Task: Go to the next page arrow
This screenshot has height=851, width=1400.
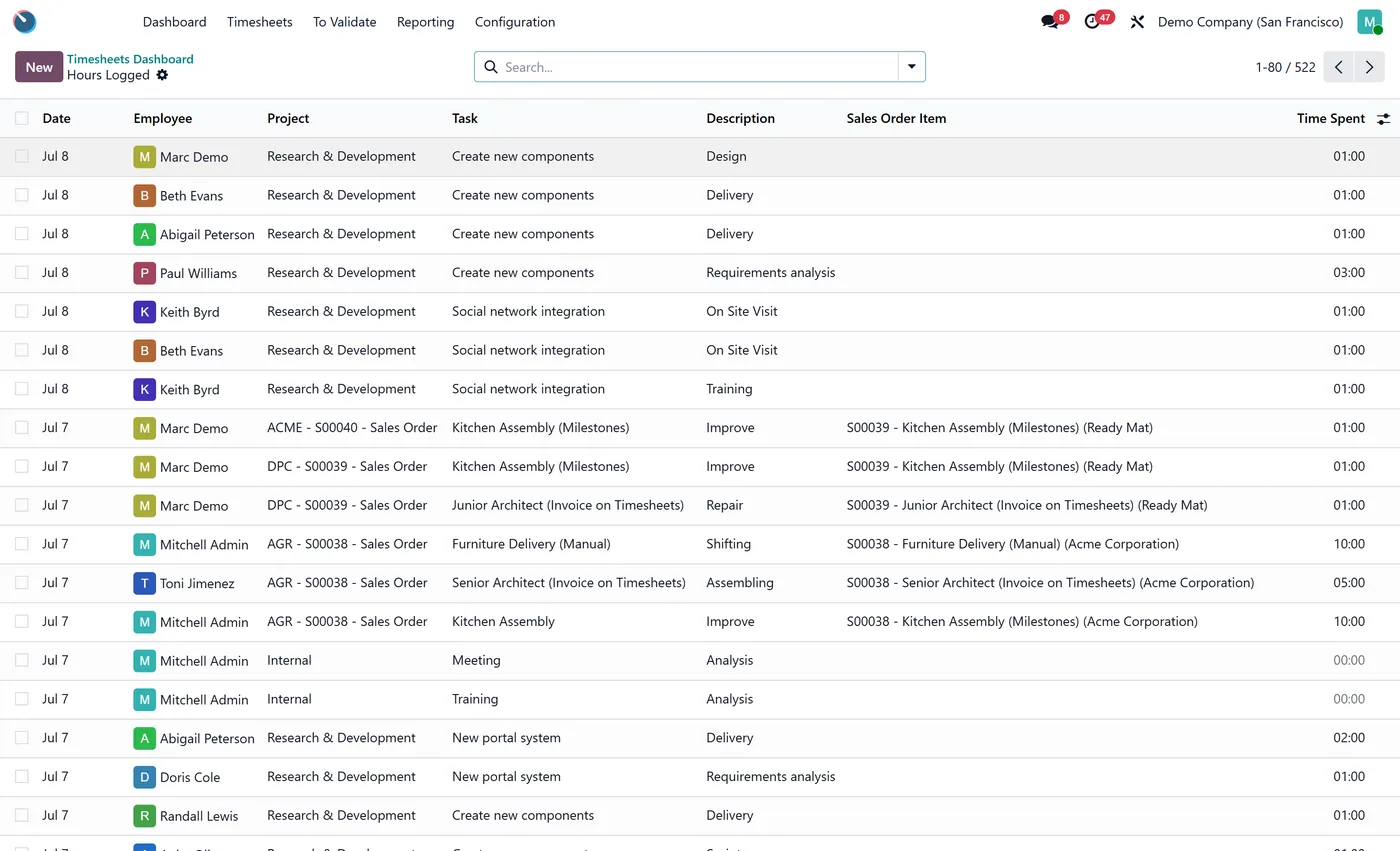Action: [x=1370, y=67]
